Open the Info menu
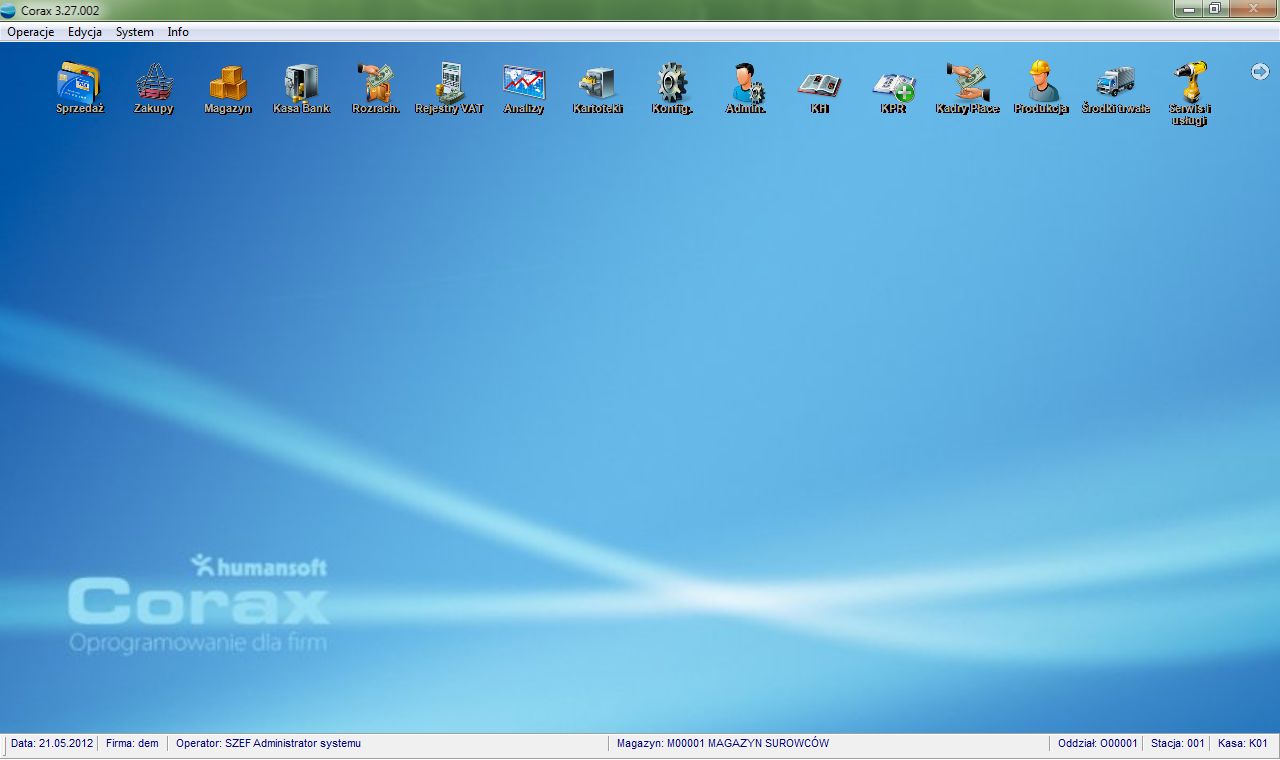This screenshot has height=760, width=1280. pos(178,32)
